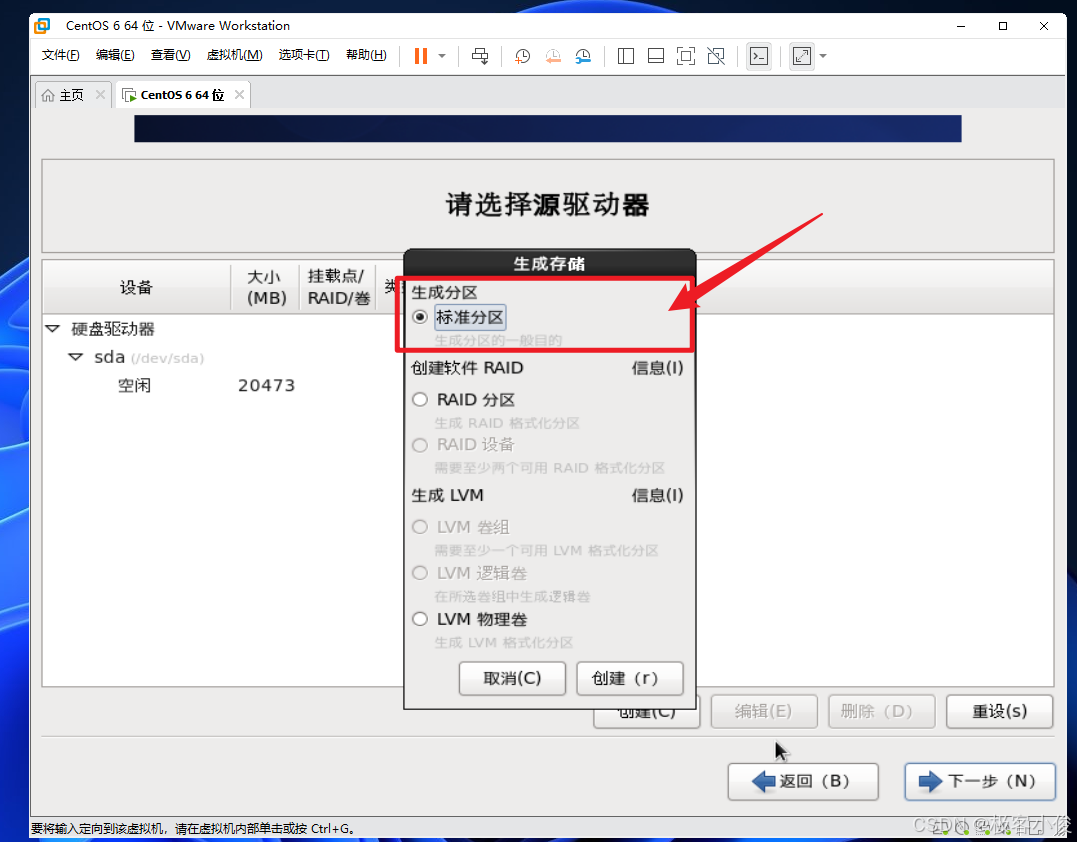This screenshot has height=842, width=1077.
Task: Toggle the thumbnail bar view
Action: (656, 56)
